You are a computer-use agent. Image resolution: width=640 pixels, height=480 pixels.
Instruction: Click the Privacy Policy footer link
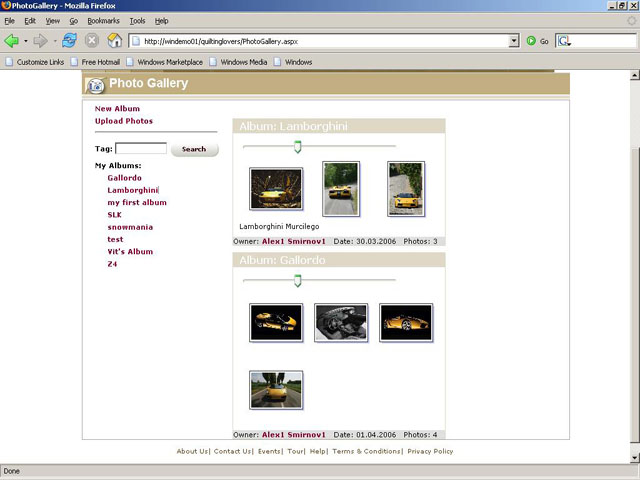tap(430, 451)
